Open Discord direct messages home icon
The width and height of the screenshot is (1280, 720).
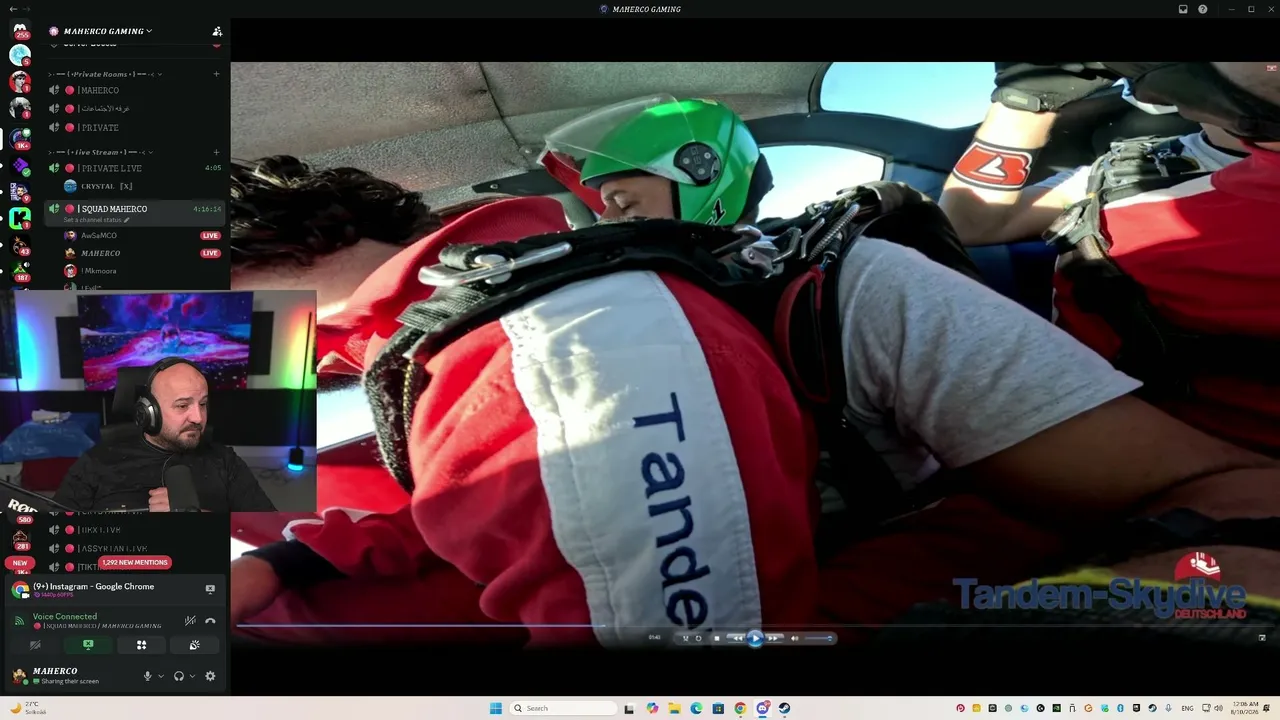coord(20,30)
